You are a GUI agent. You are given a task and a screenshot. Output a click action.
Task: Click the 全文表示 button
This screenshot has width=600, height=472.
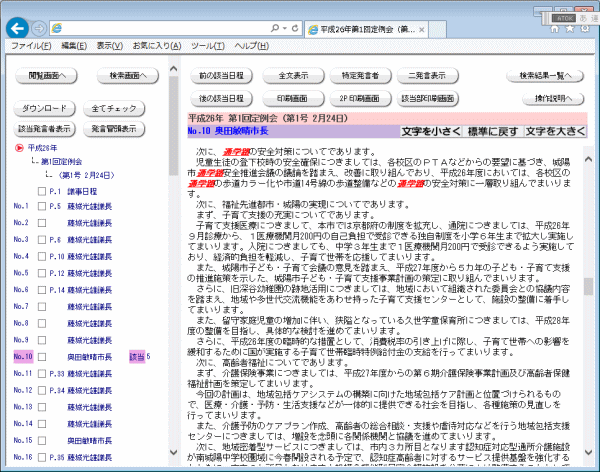pos(293,75)
